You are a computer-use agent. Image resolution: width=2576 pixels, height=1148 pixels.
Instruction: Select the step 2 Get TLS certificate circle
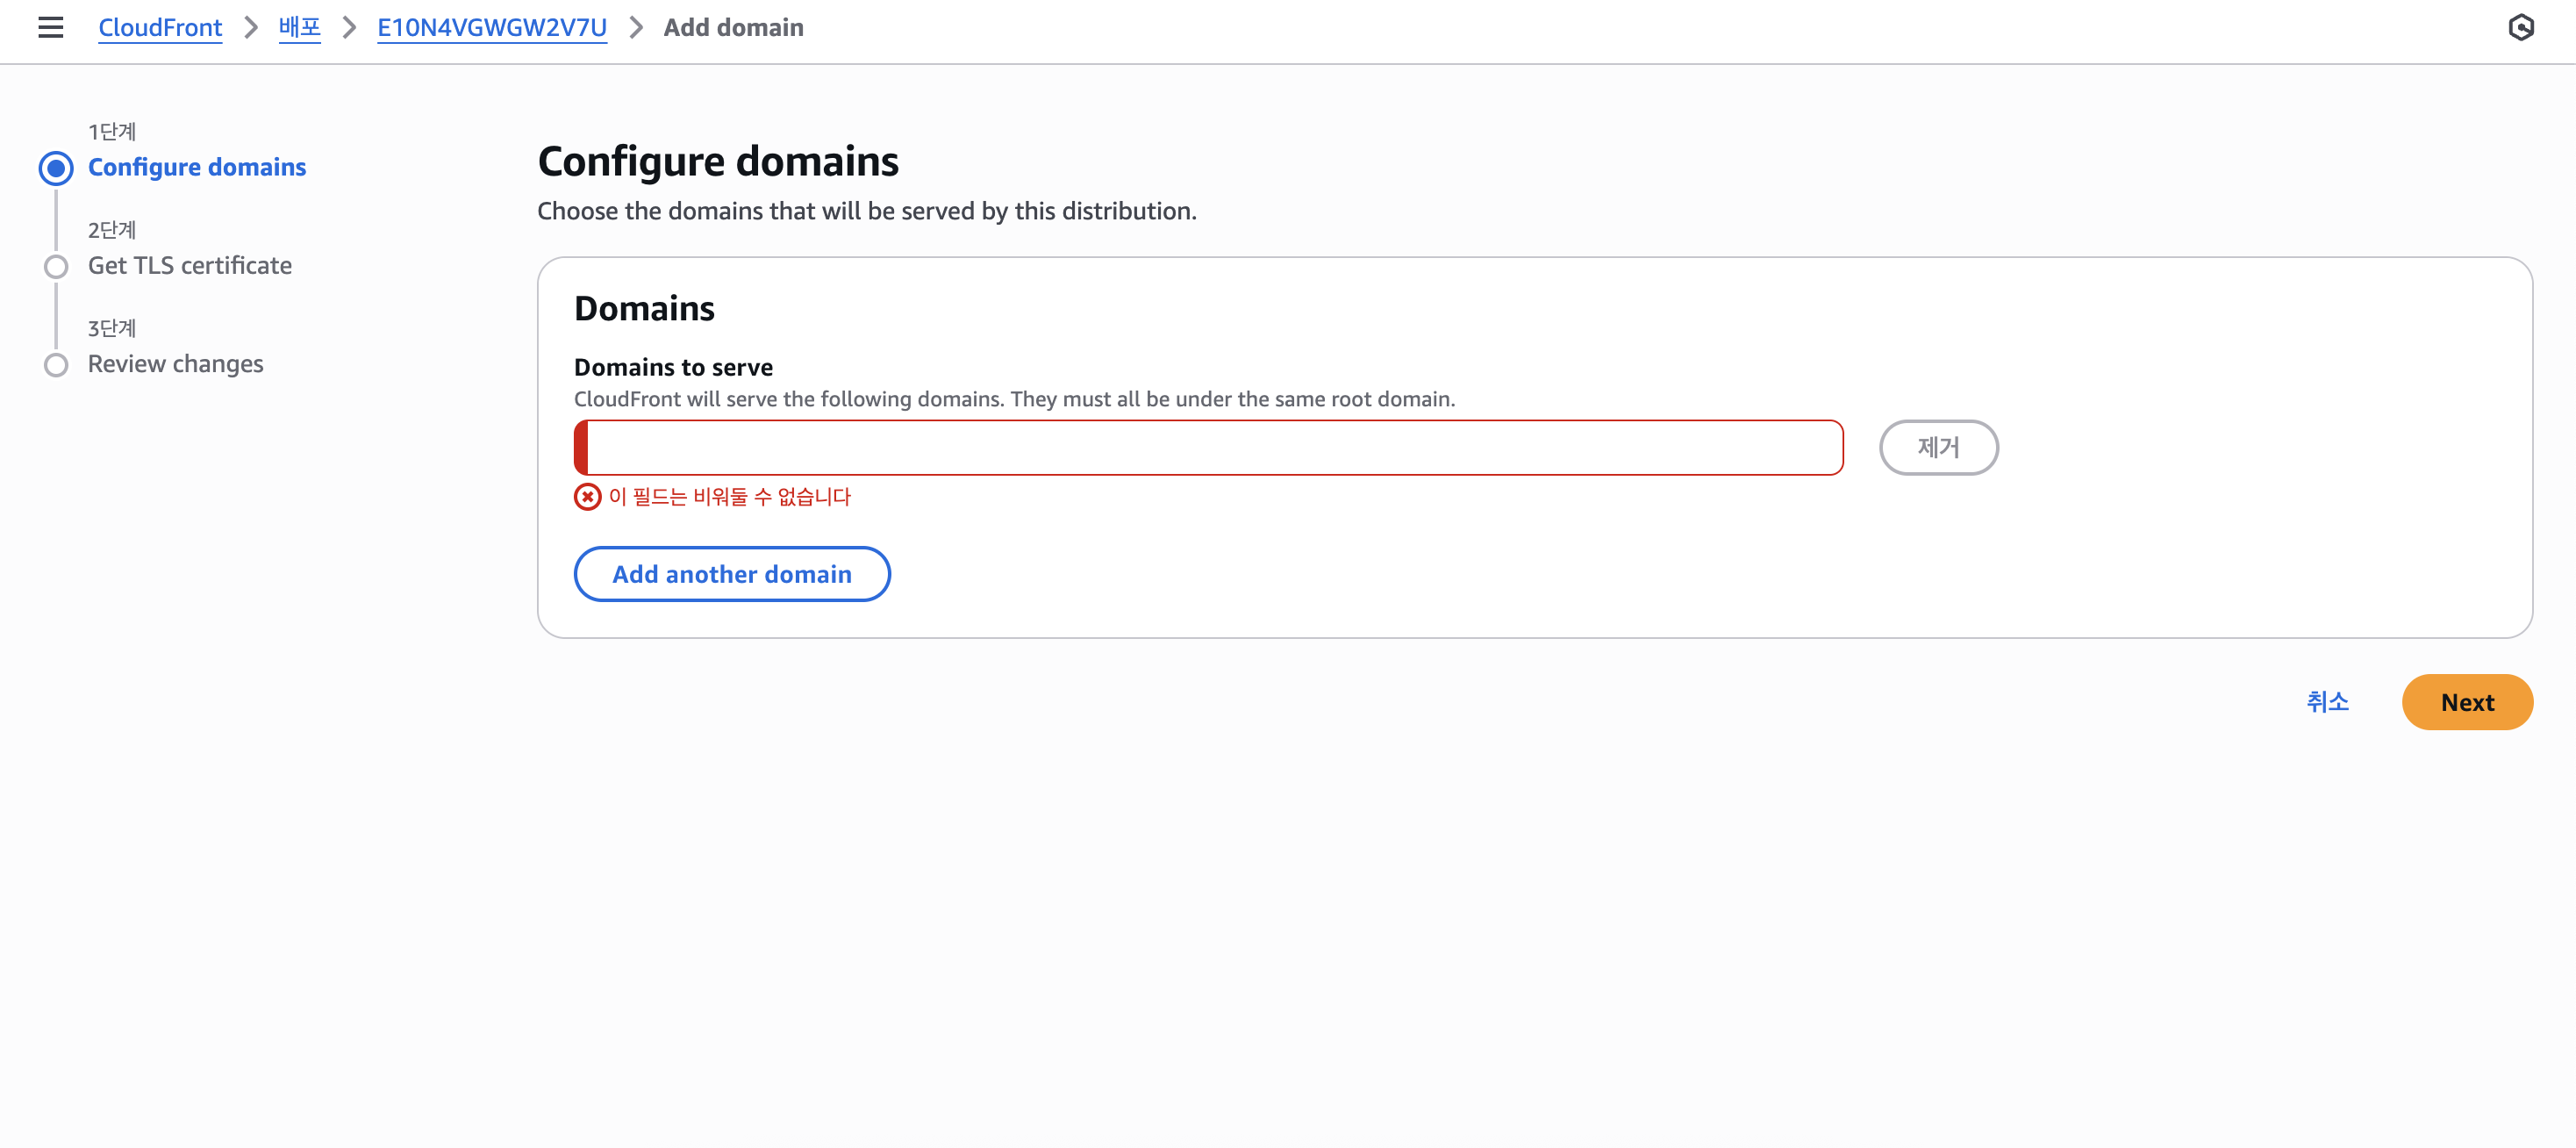pyautogui.click(x=56, y=267)
